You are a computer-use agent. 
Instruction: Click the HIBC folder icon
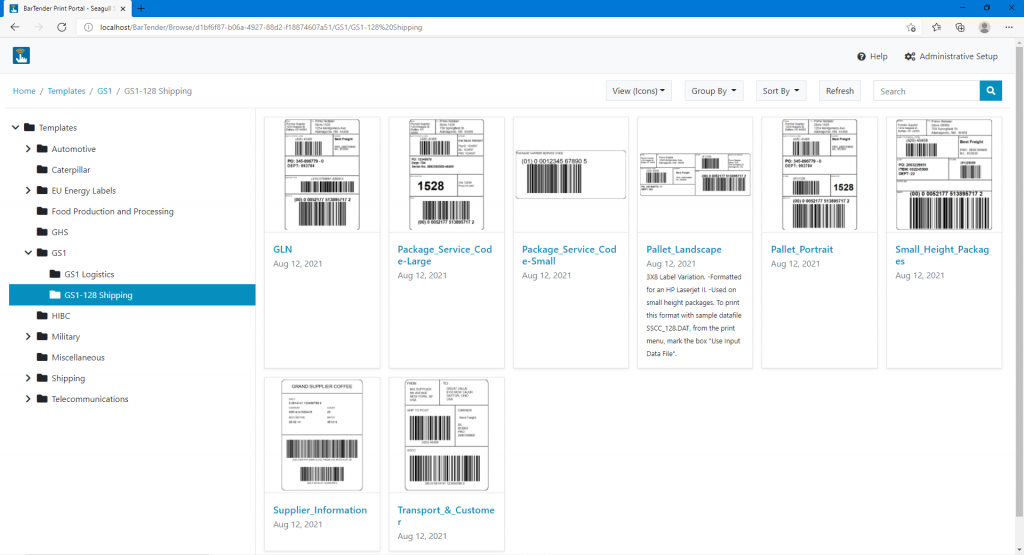(42, 315)
